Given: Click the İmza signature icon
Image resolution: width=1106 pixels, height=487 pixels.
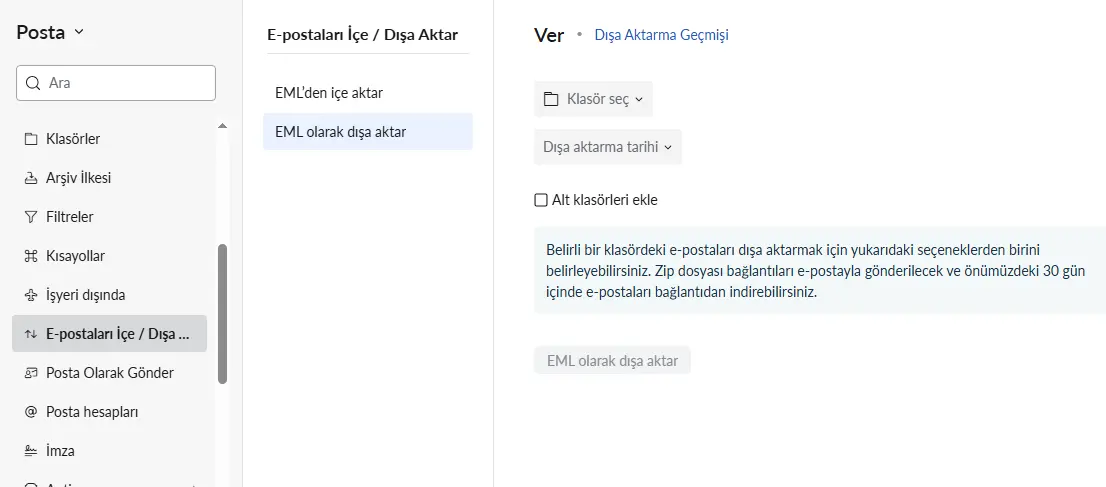Looking at the screenshot, I should click(x=30, y=450).
